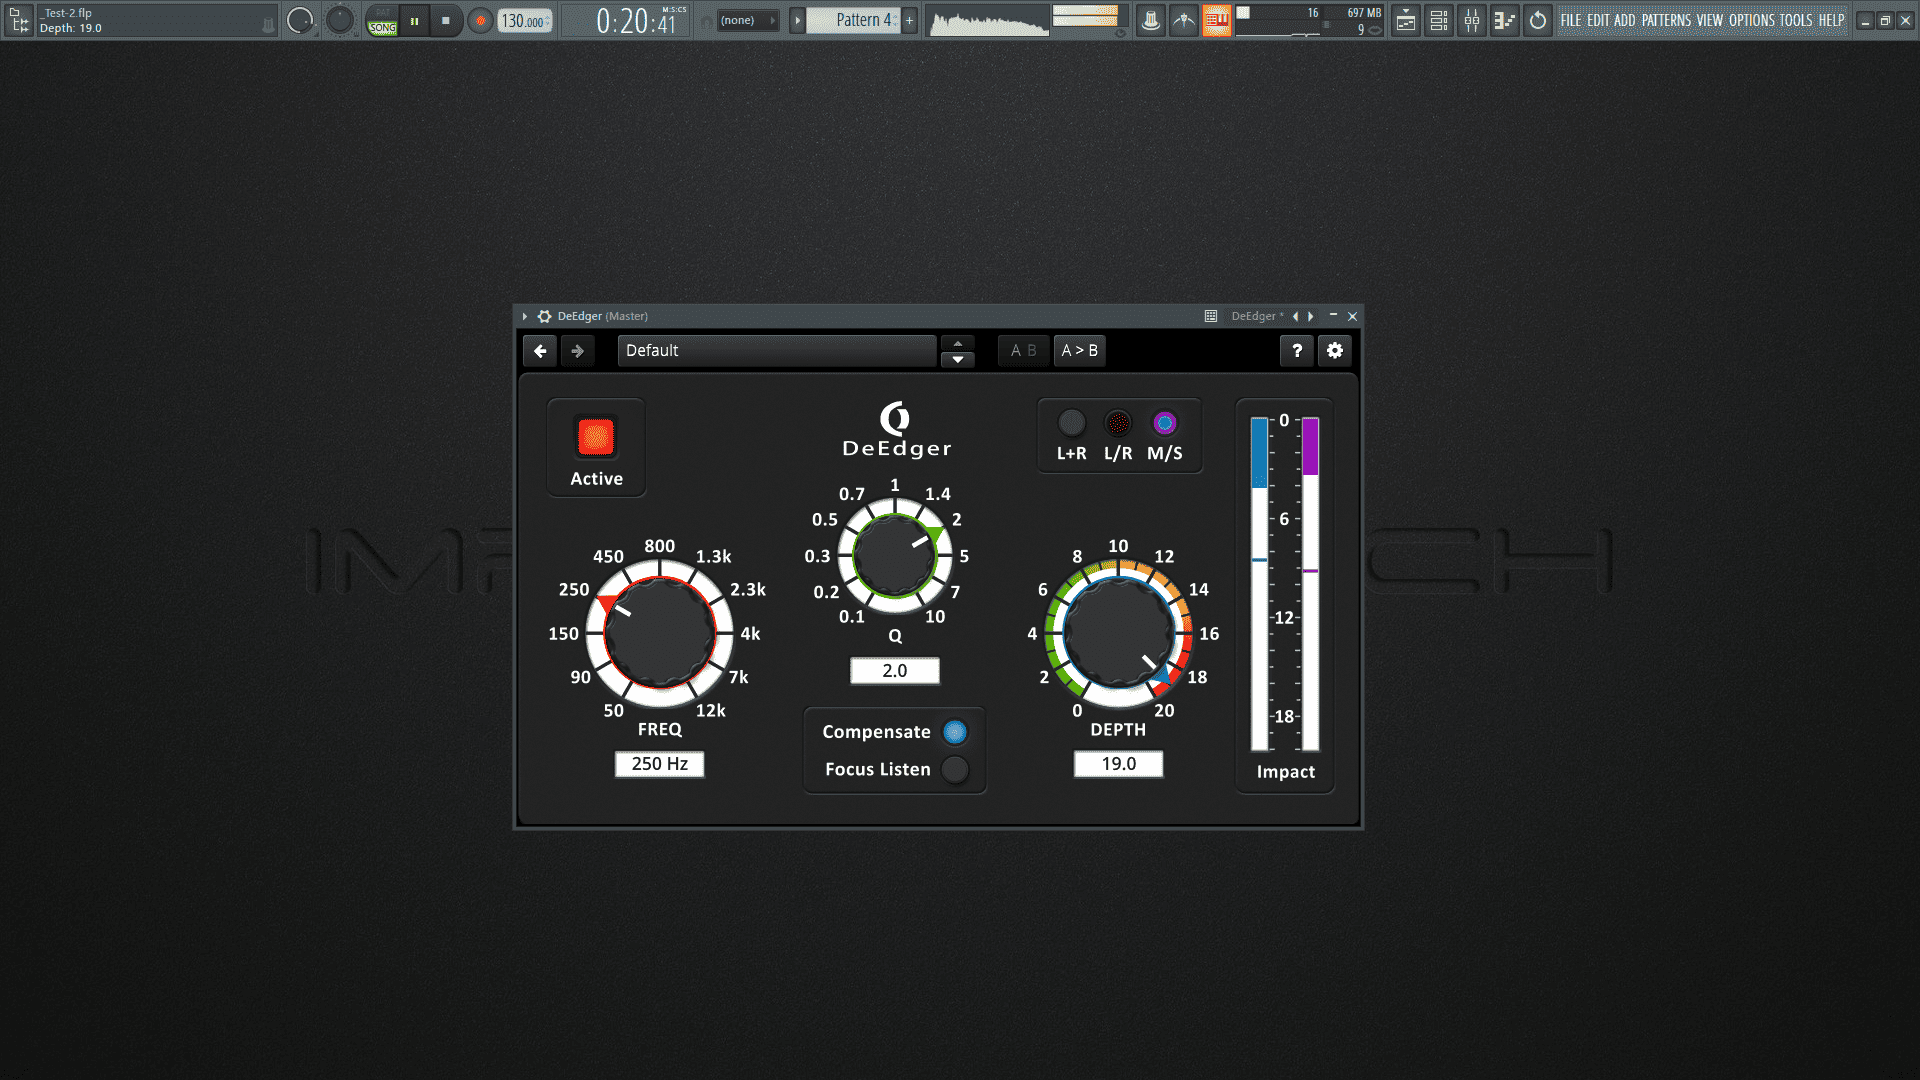Image resolution: width=1920 pixels, height=1080 pixels.
Task: Open the pattern/channel tree icon at top-left
Action: [19, 20]
